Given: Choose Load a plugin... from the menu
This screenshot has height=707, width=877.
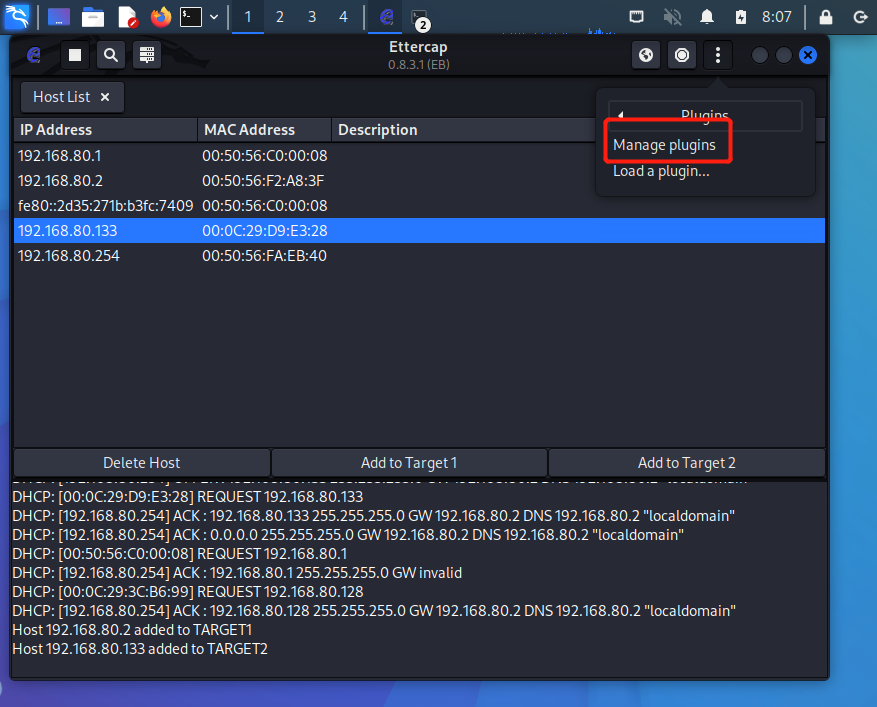Looking at the screenshot, I should pyautogui.click(x=661, y=171).
